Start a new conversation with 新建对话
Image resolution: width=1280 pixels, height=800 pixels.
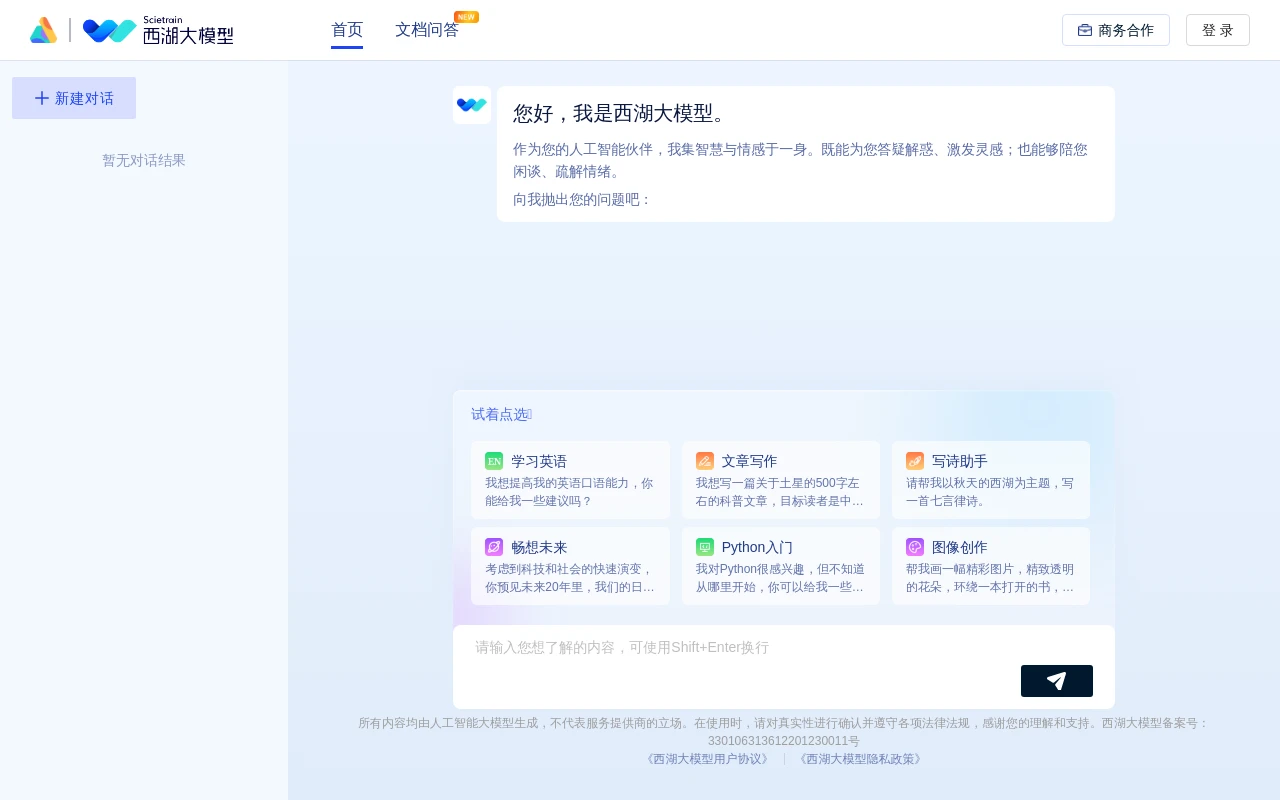tap(74, 98)
